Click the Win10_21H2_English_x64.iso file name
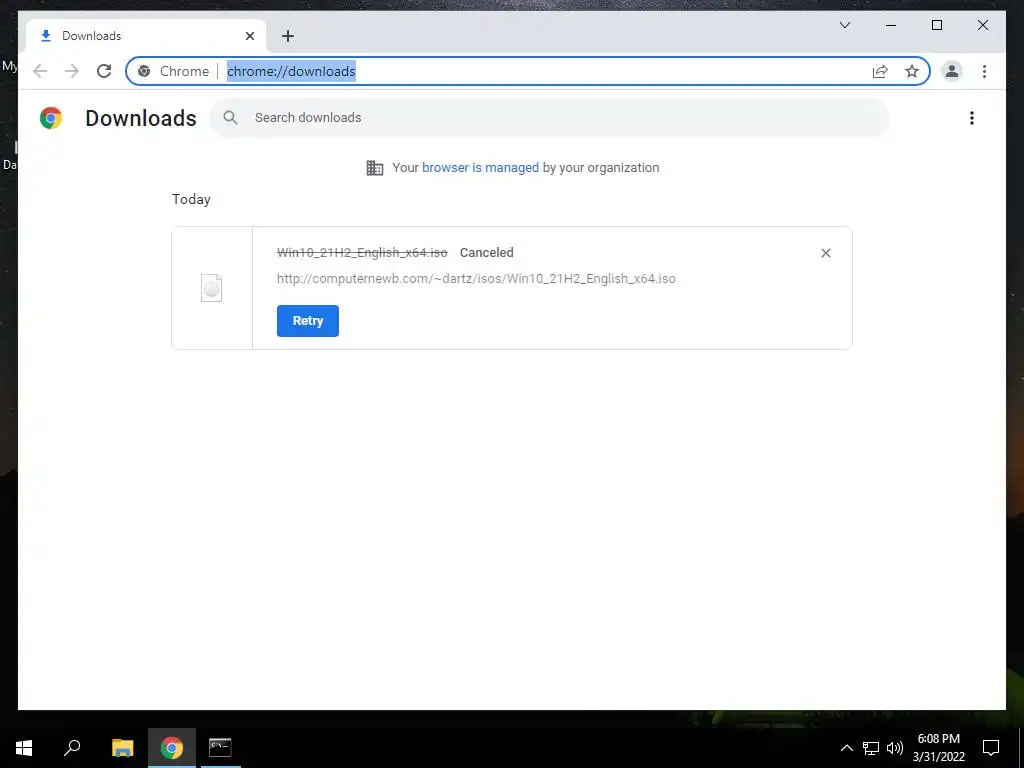1024x768 pixels. [x=362, y=253]
